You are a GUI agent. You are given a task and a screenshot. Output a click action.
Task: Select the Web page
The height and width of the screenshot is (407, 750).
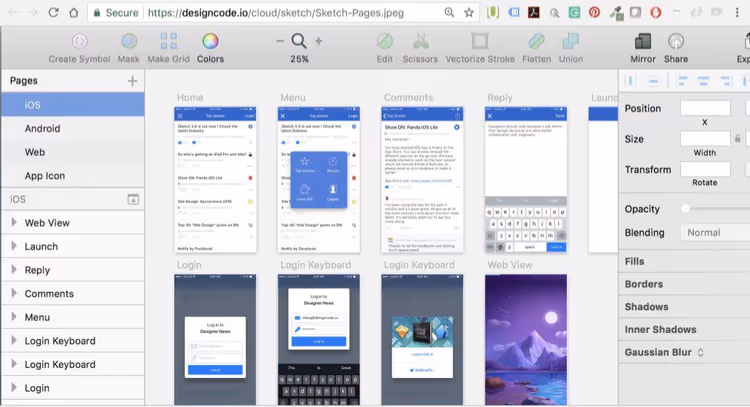click(73, 152)
